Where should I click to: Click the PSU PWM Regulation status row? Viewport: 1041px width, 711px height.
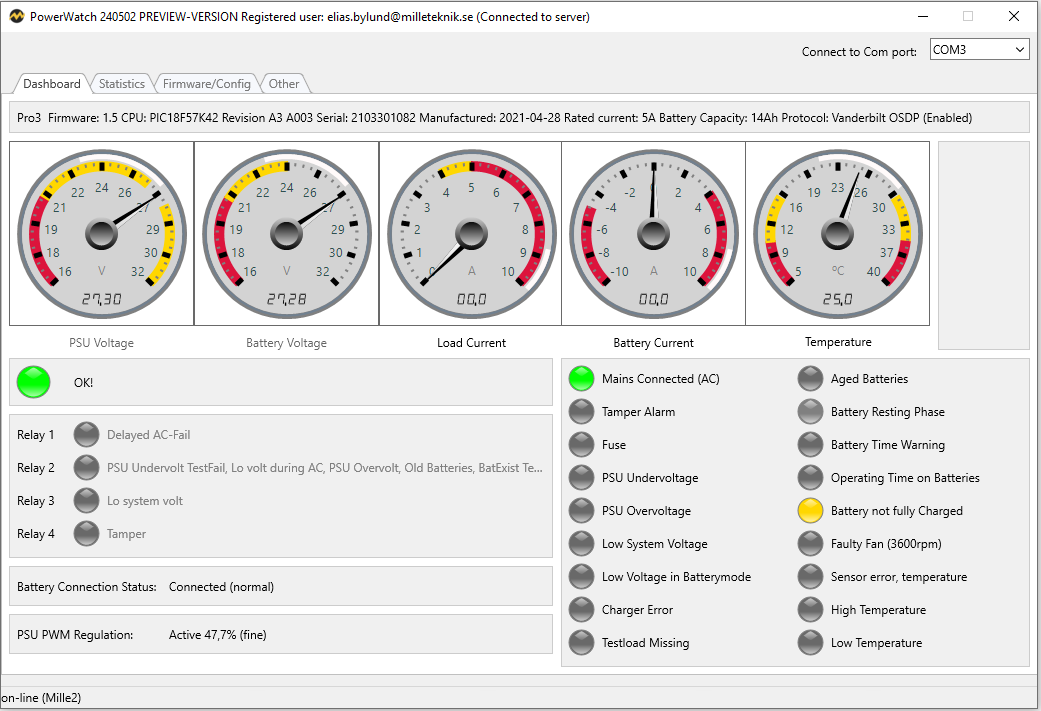pyautogui.click(x=280, y=635)
